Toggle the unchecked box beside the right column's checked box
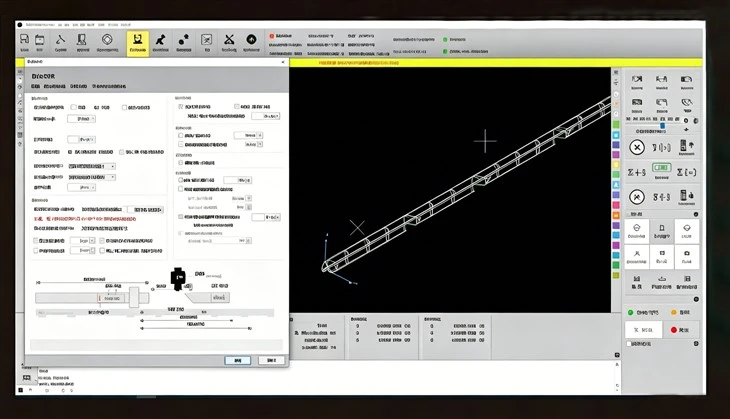This screenshot has height=419, width=730. (237, 107)
